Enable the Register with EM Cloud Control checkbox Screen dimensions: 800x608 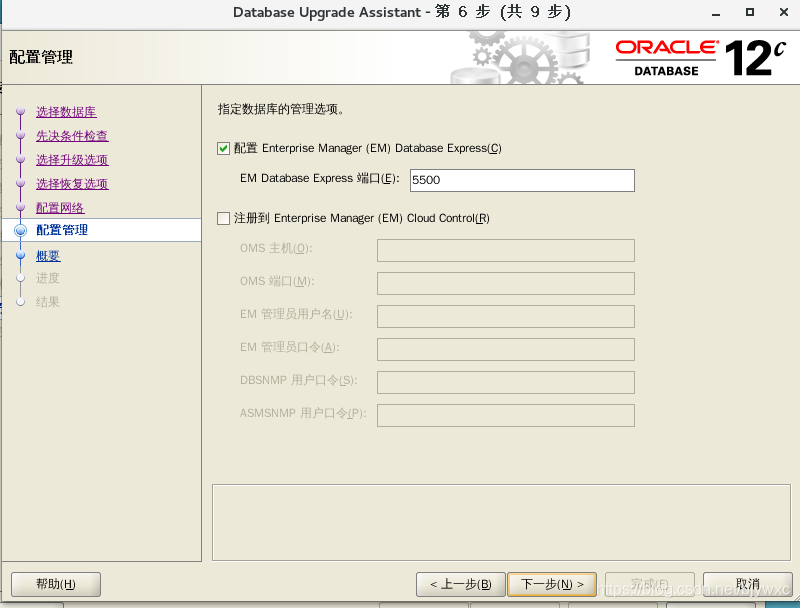click(x=223, y=218)
